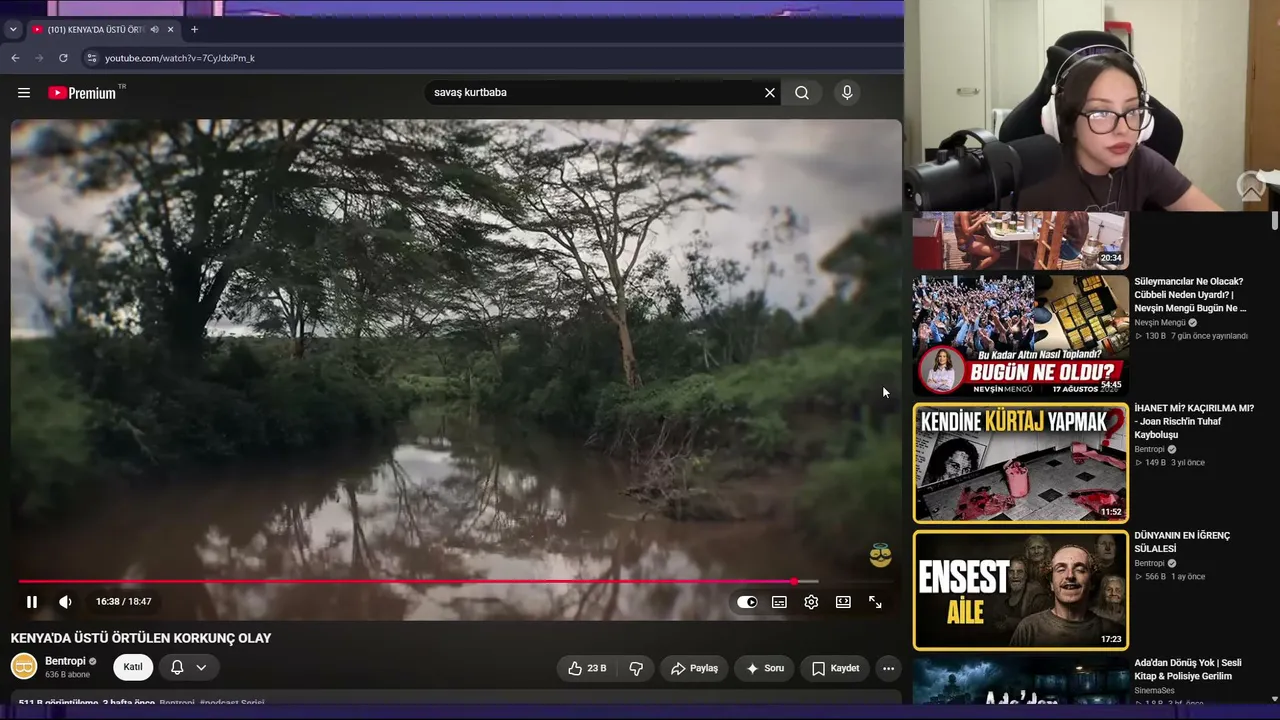Viewport: 1280px width, 720px height.
Task: Click the Katıl join button
Action: (133, 667)
